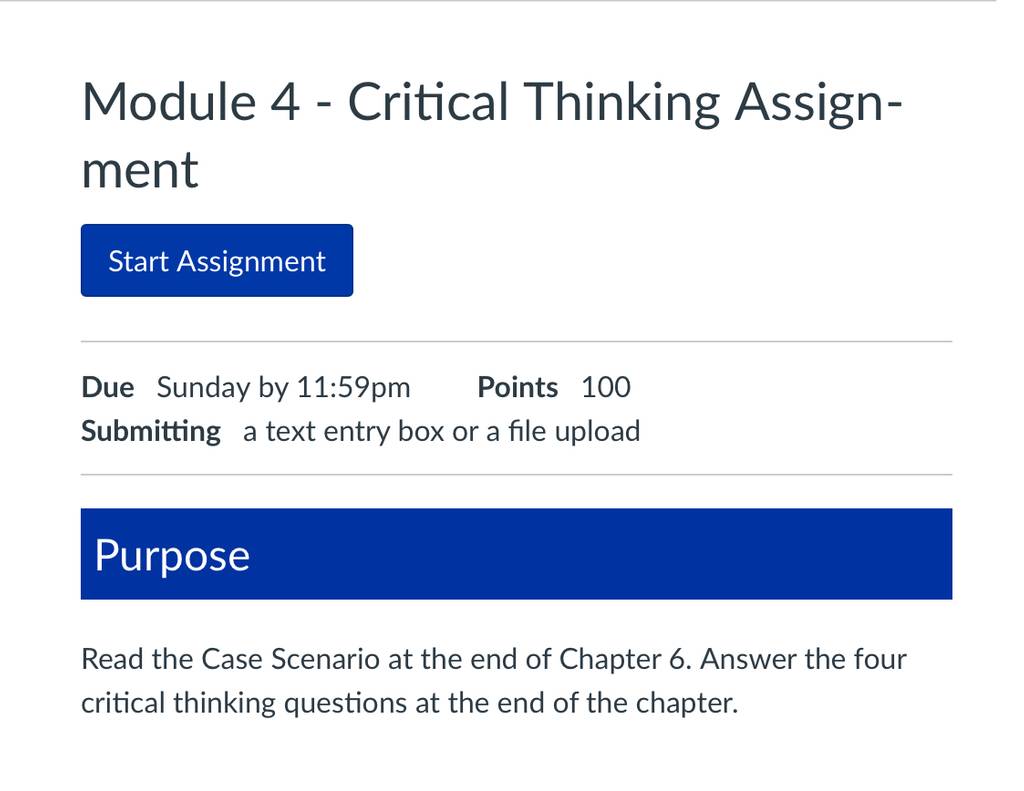1024x791 pixels.
Task: Select the Chapter 6 reference text
Action: (x=625, y=658)
